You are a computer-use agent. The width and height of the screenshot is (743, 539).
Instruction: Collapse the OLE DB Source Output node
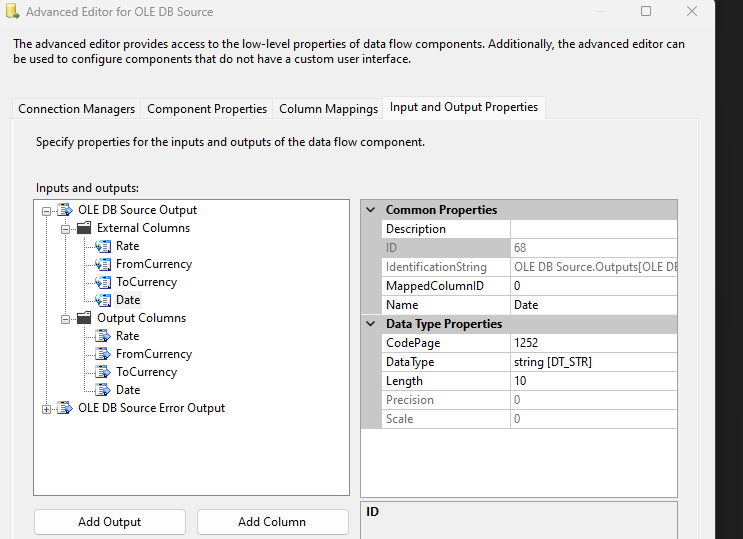pyautogui.click(x=46, y=210)
